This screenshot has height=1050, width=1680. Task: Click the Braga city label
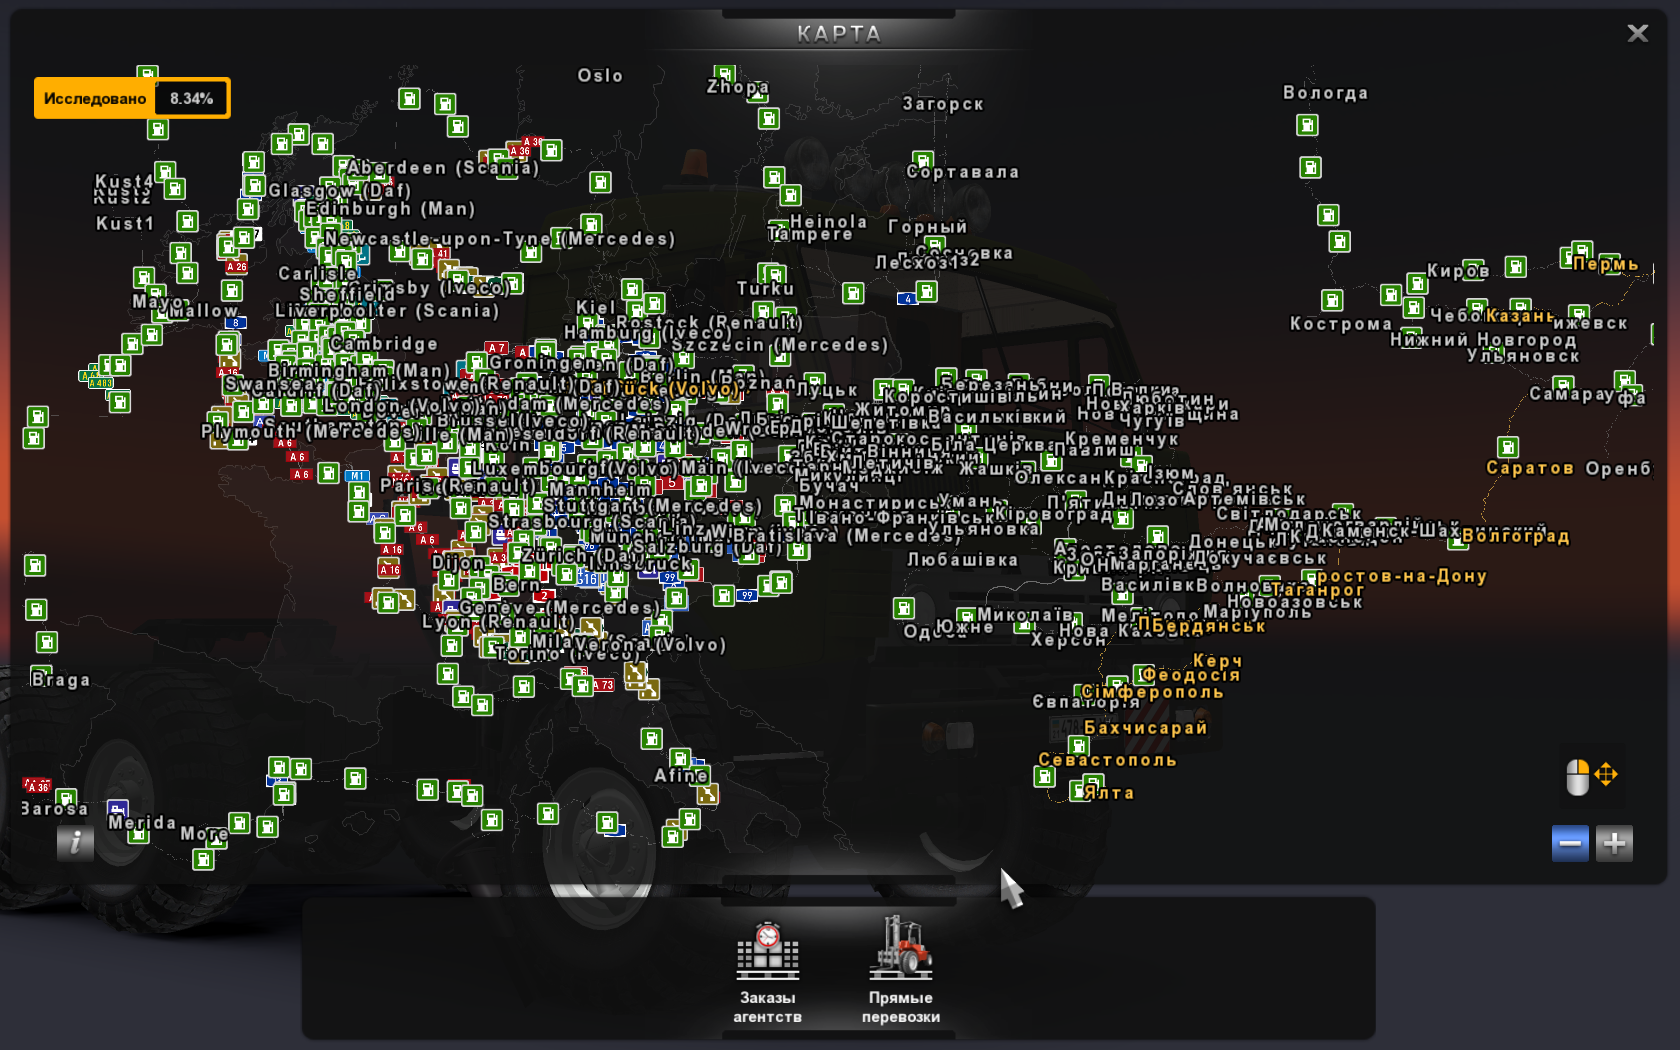(x=60, y=680)
